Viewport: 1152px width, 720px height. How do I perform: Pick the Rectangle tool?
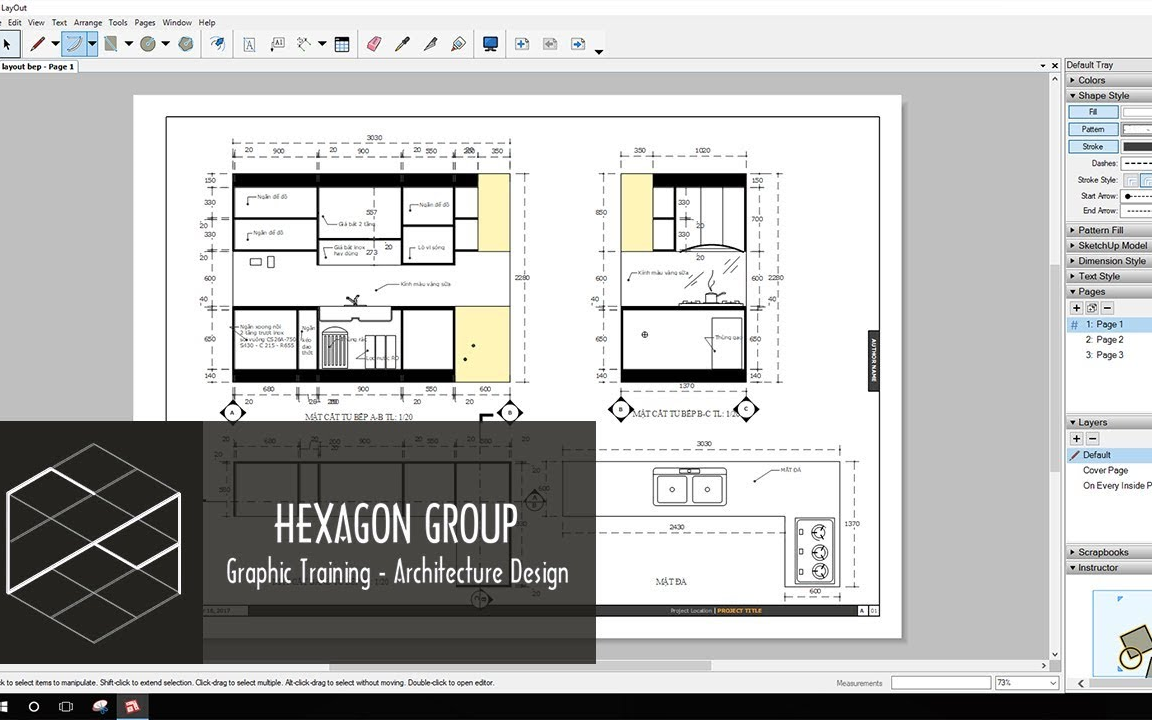tap(108, 43)
